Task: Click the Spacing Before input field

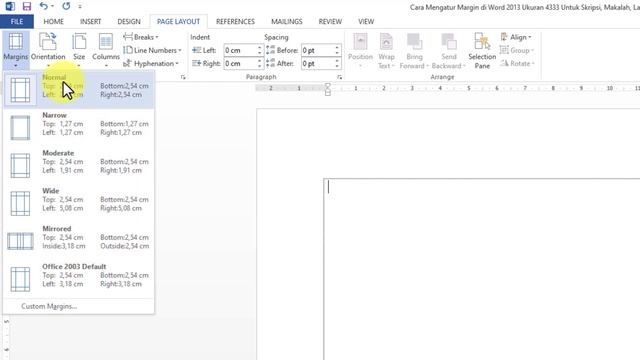Action: point(317,50)
